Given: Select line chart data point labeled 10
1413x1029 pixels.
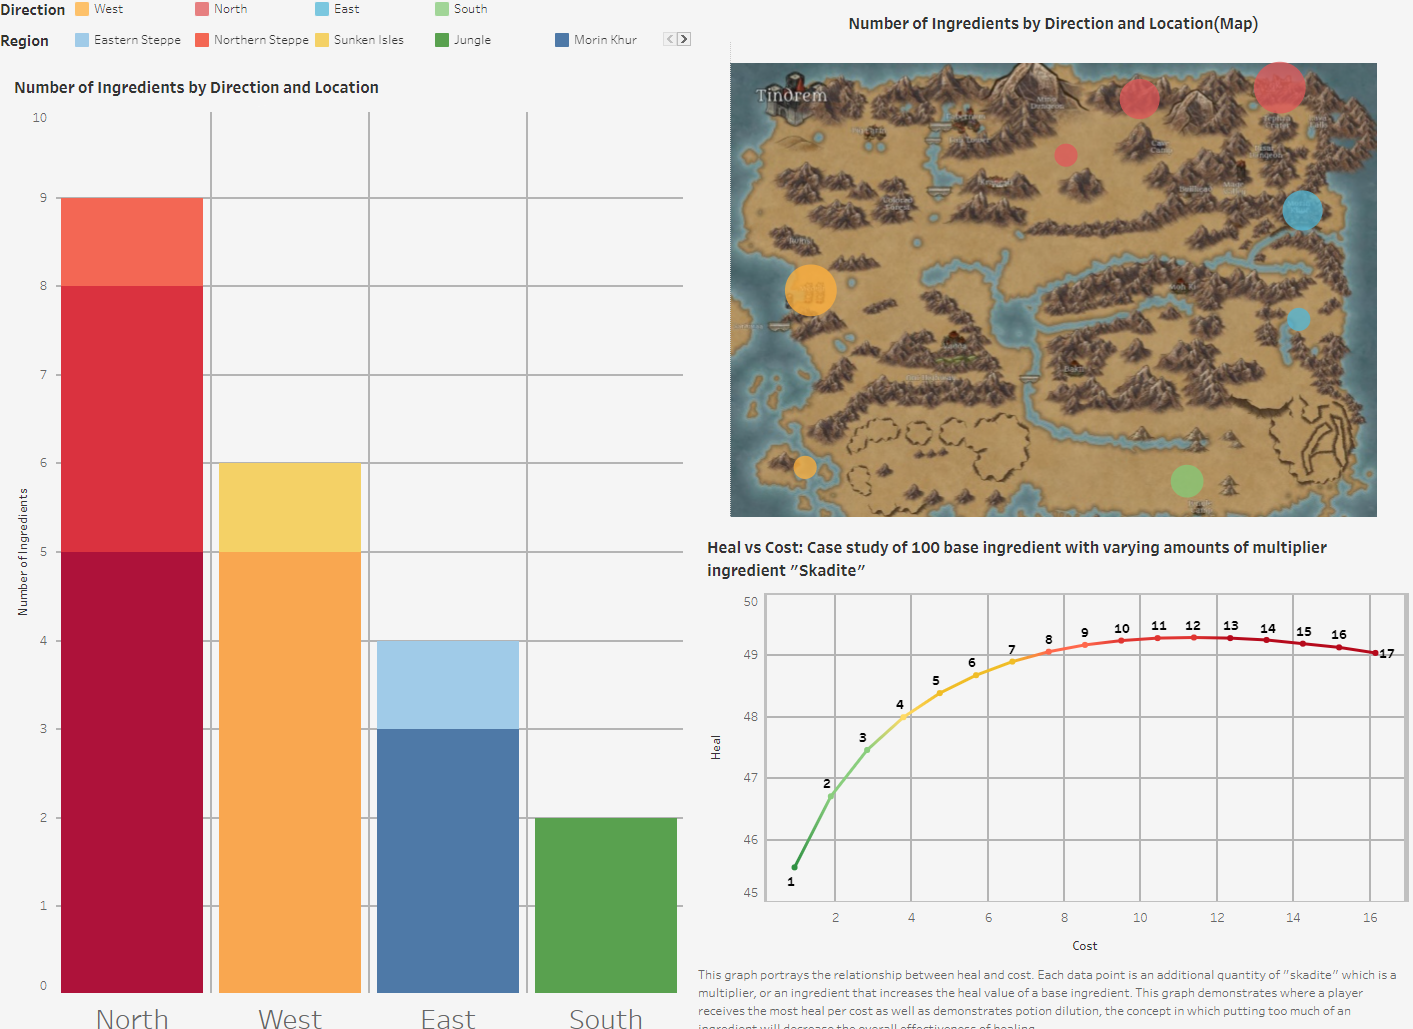Looking at the screenshot, I should click(1121, 641).
